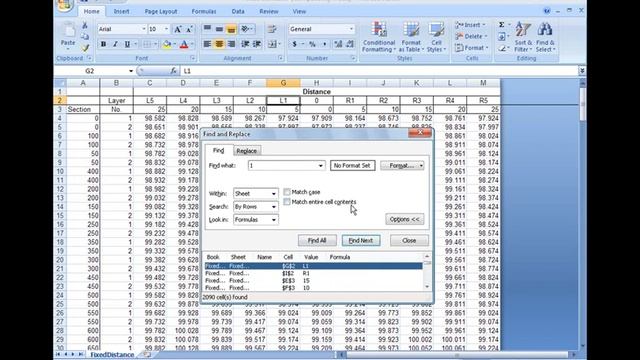Click the Shrink Font icon
640x360 pixels.
pos(189,29)
